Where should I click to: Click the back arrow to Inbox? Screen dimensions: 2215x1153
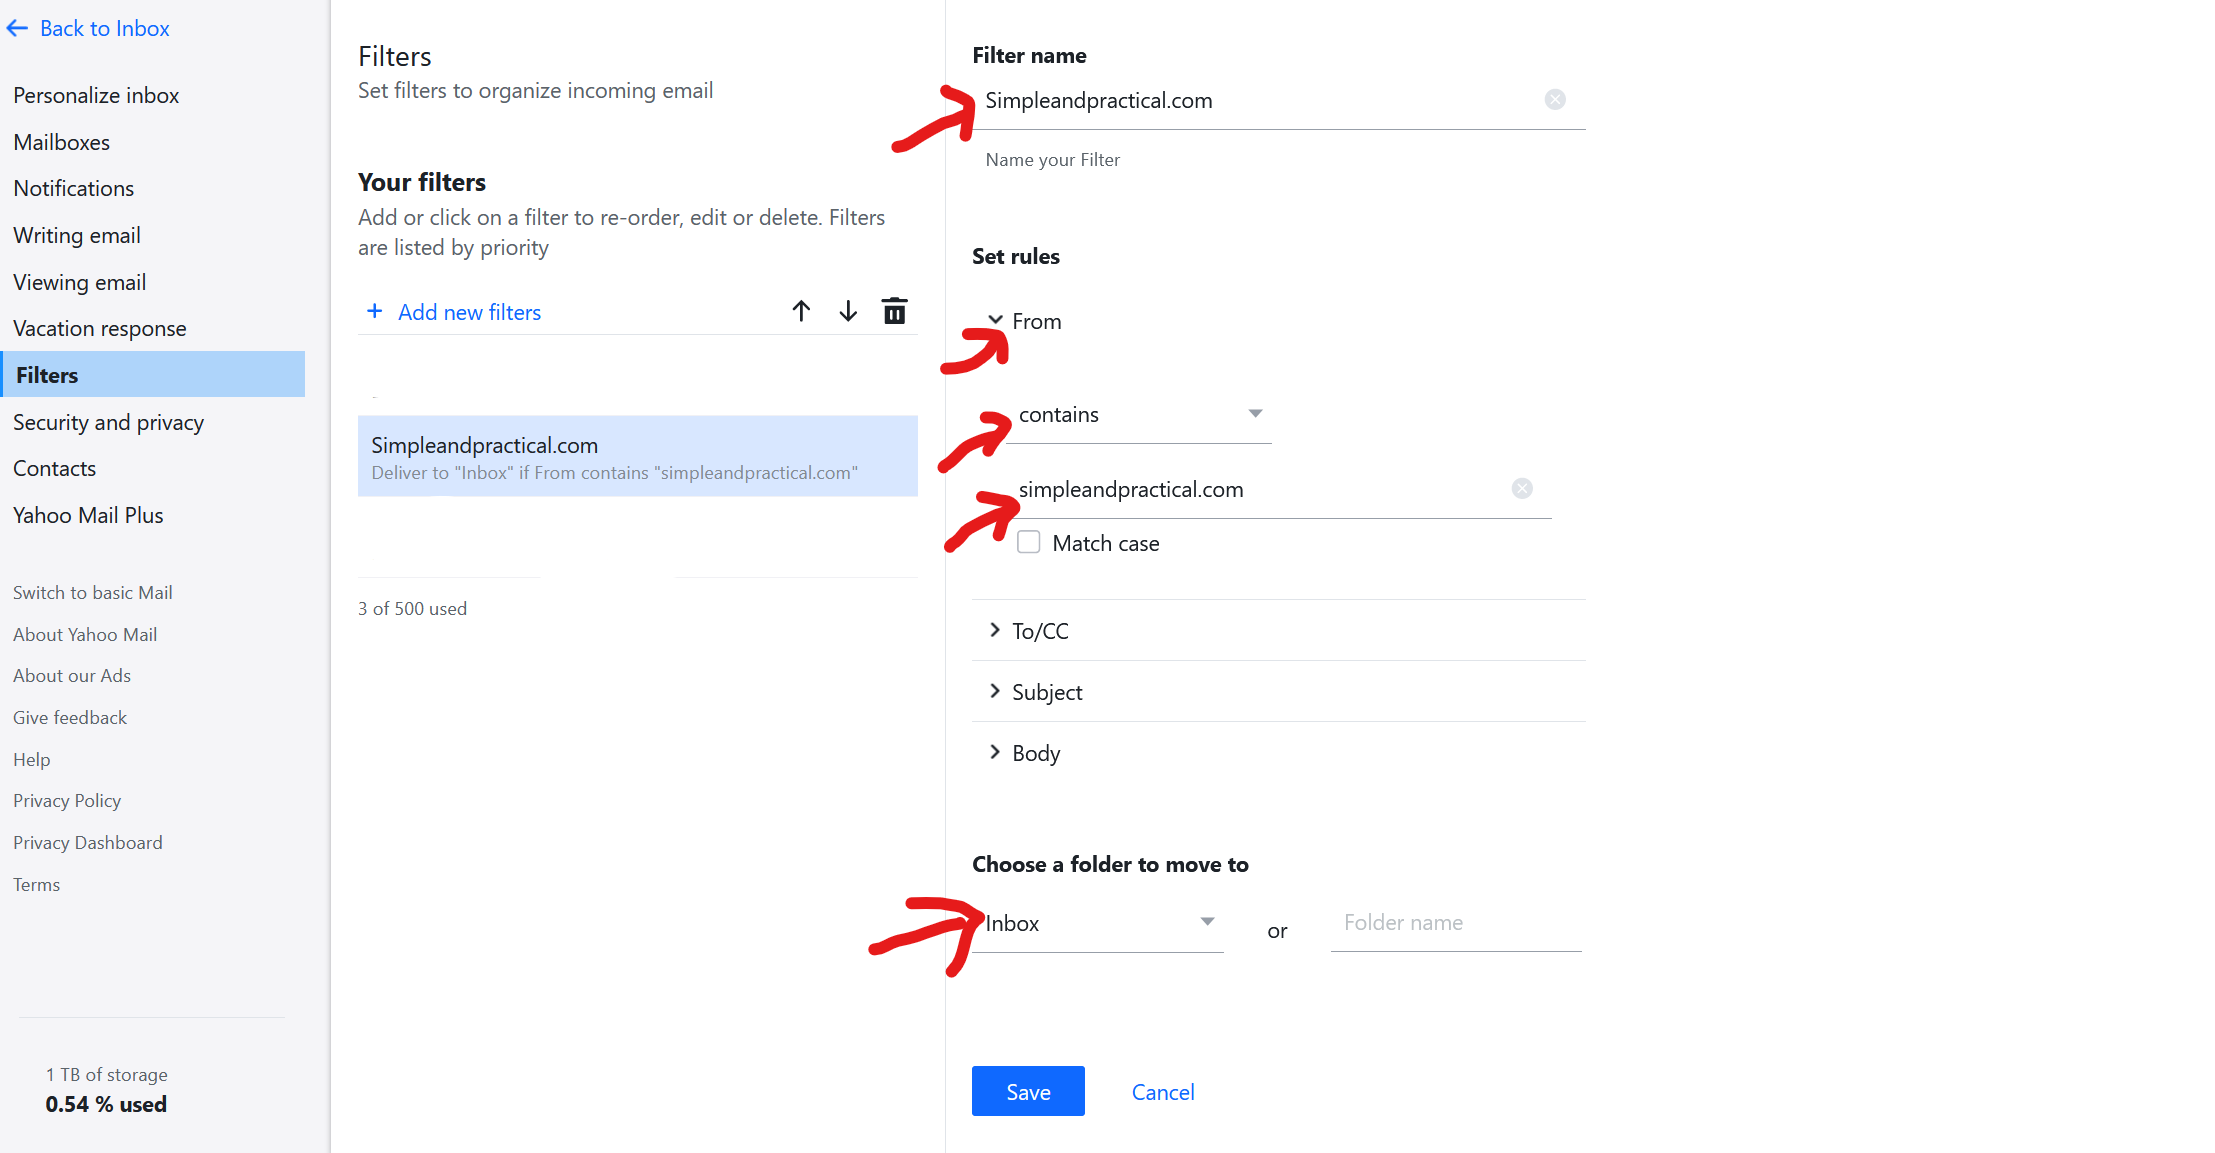point(17,29)
